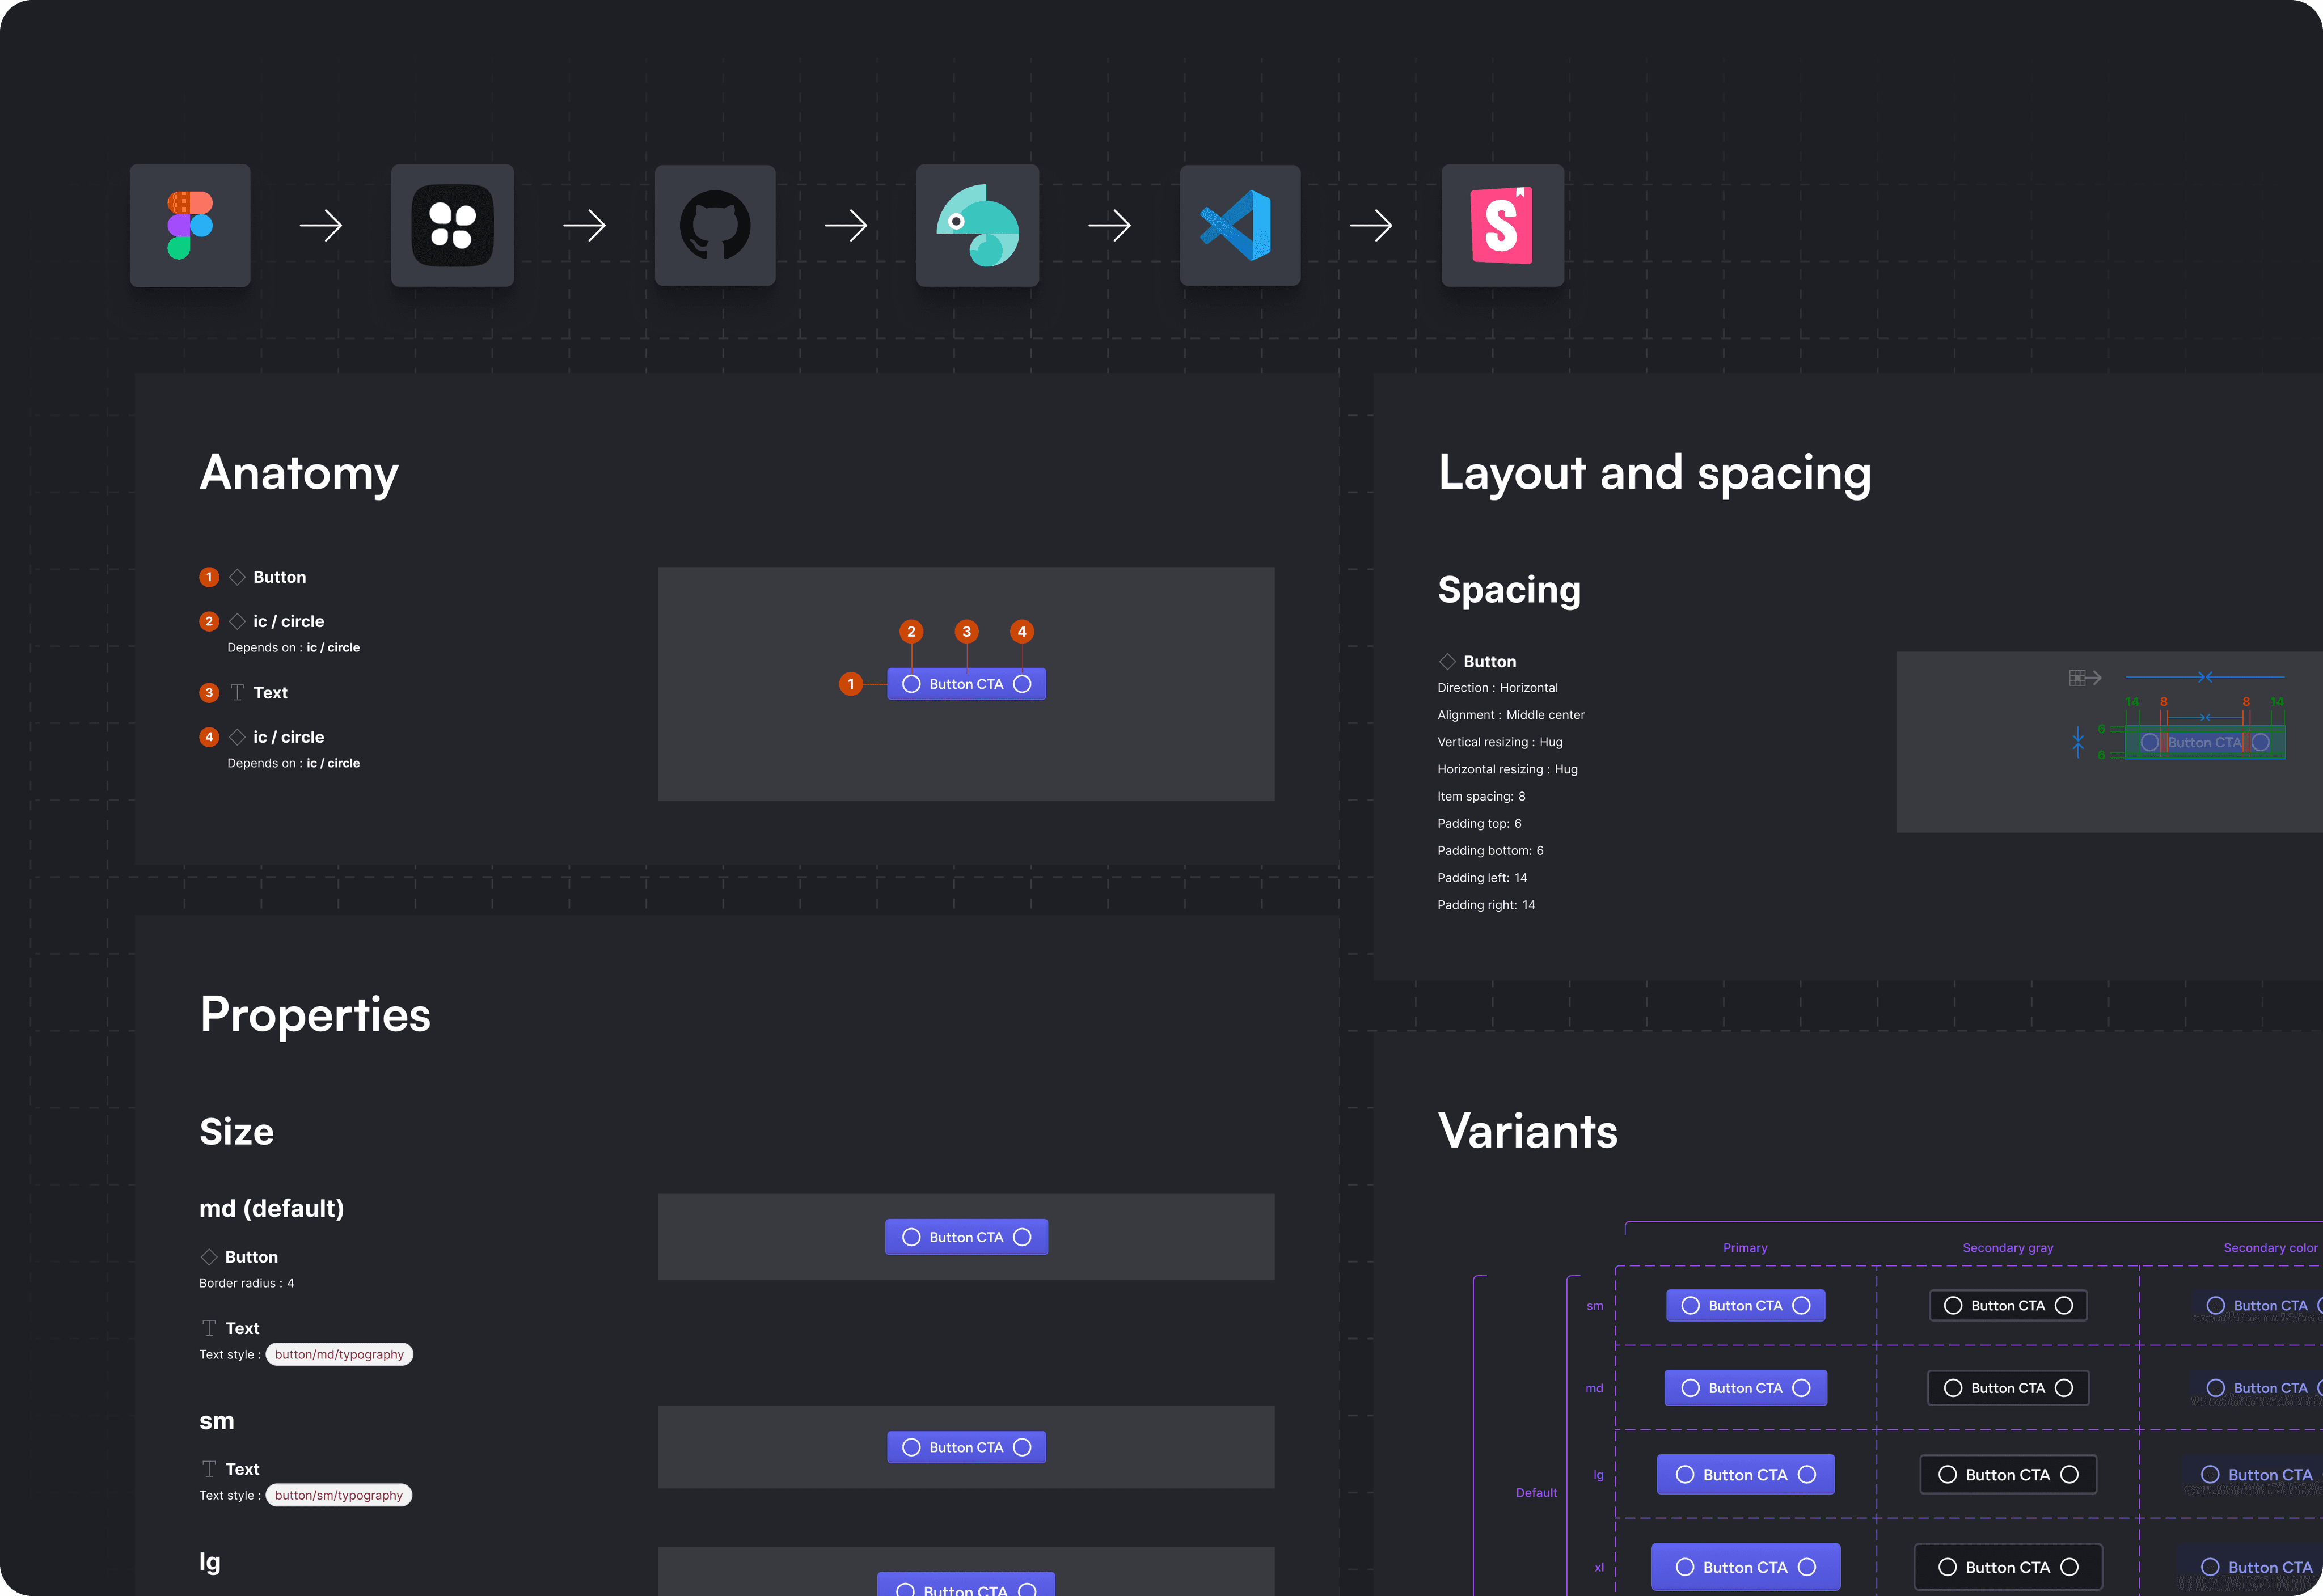The width and height of the screenshot is (2323, 1596).
Task: Click the teal chameleon app icon
Action: 977,225
